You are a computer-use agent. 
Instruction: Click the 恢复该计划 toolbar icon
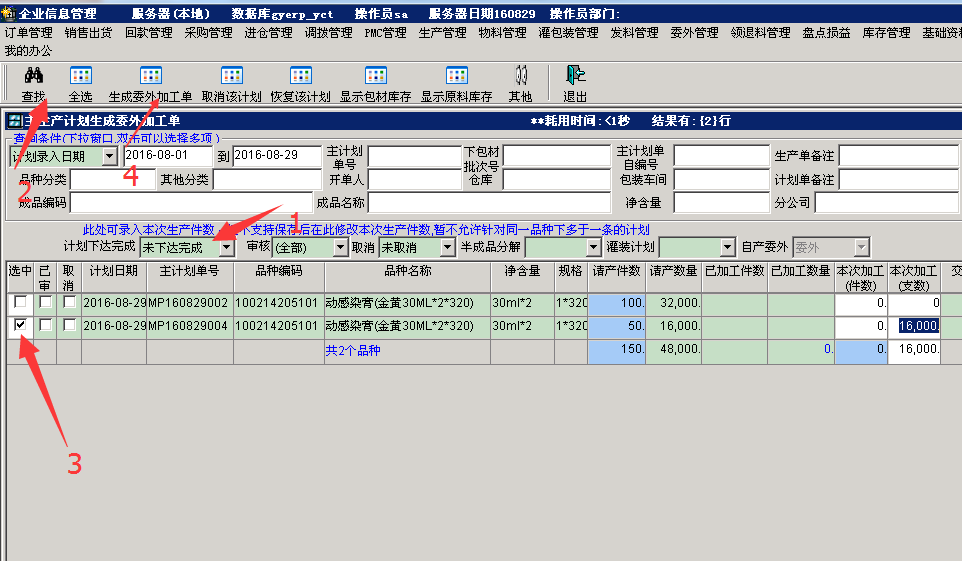click(300, 77)
